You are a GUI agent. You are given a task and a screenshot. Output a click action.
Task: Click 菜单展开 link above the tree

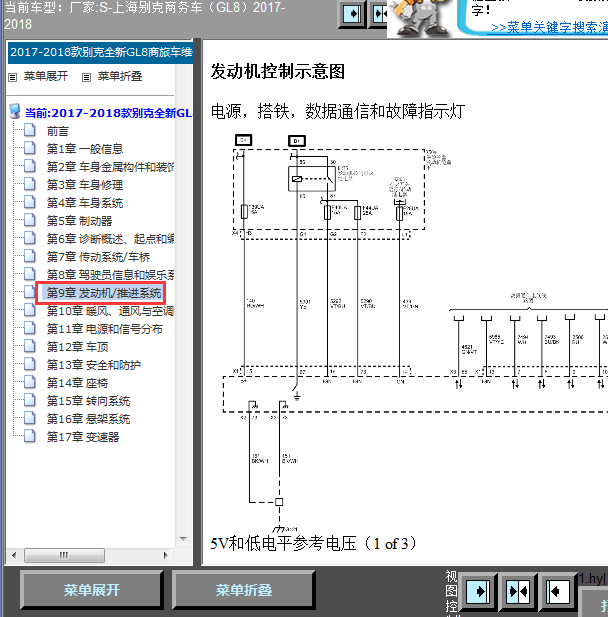tap(46, 76)
